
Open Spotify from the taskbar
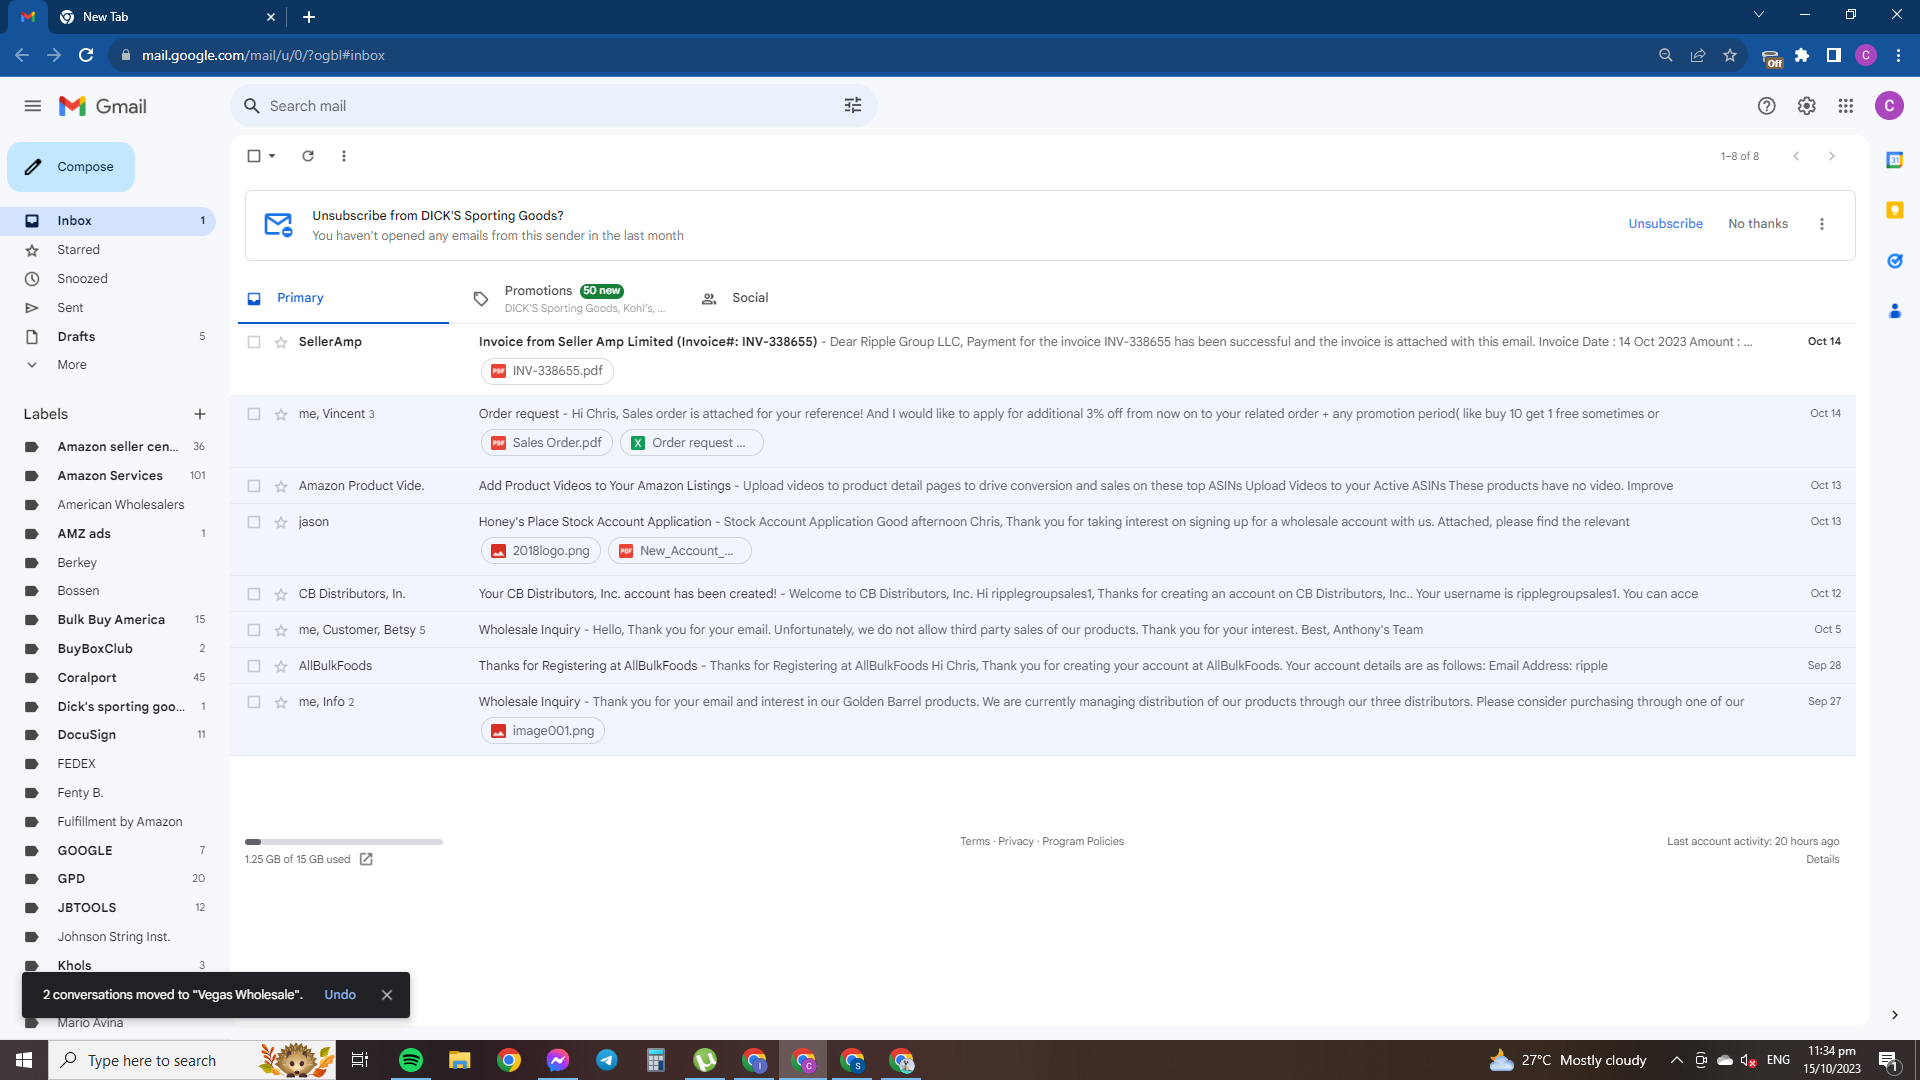tap(411, 1060)
